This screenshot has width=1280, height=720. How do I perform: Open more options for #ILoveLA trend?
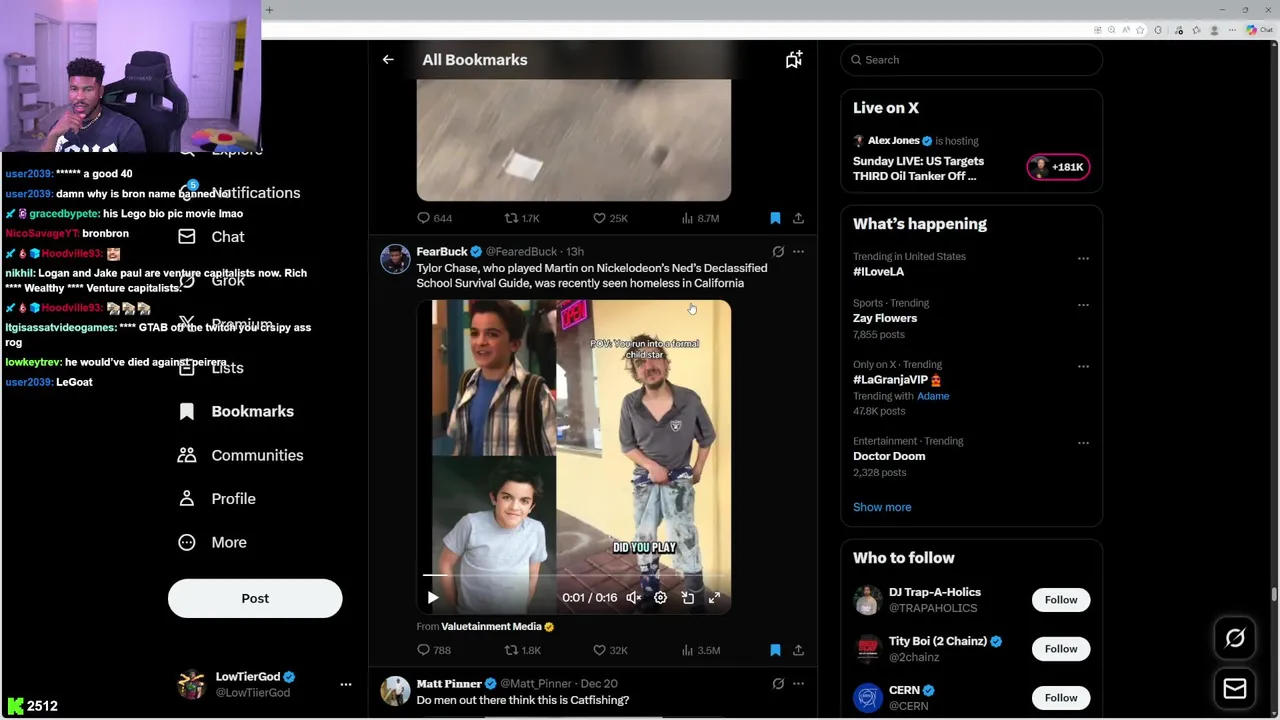pos(1083,258)
